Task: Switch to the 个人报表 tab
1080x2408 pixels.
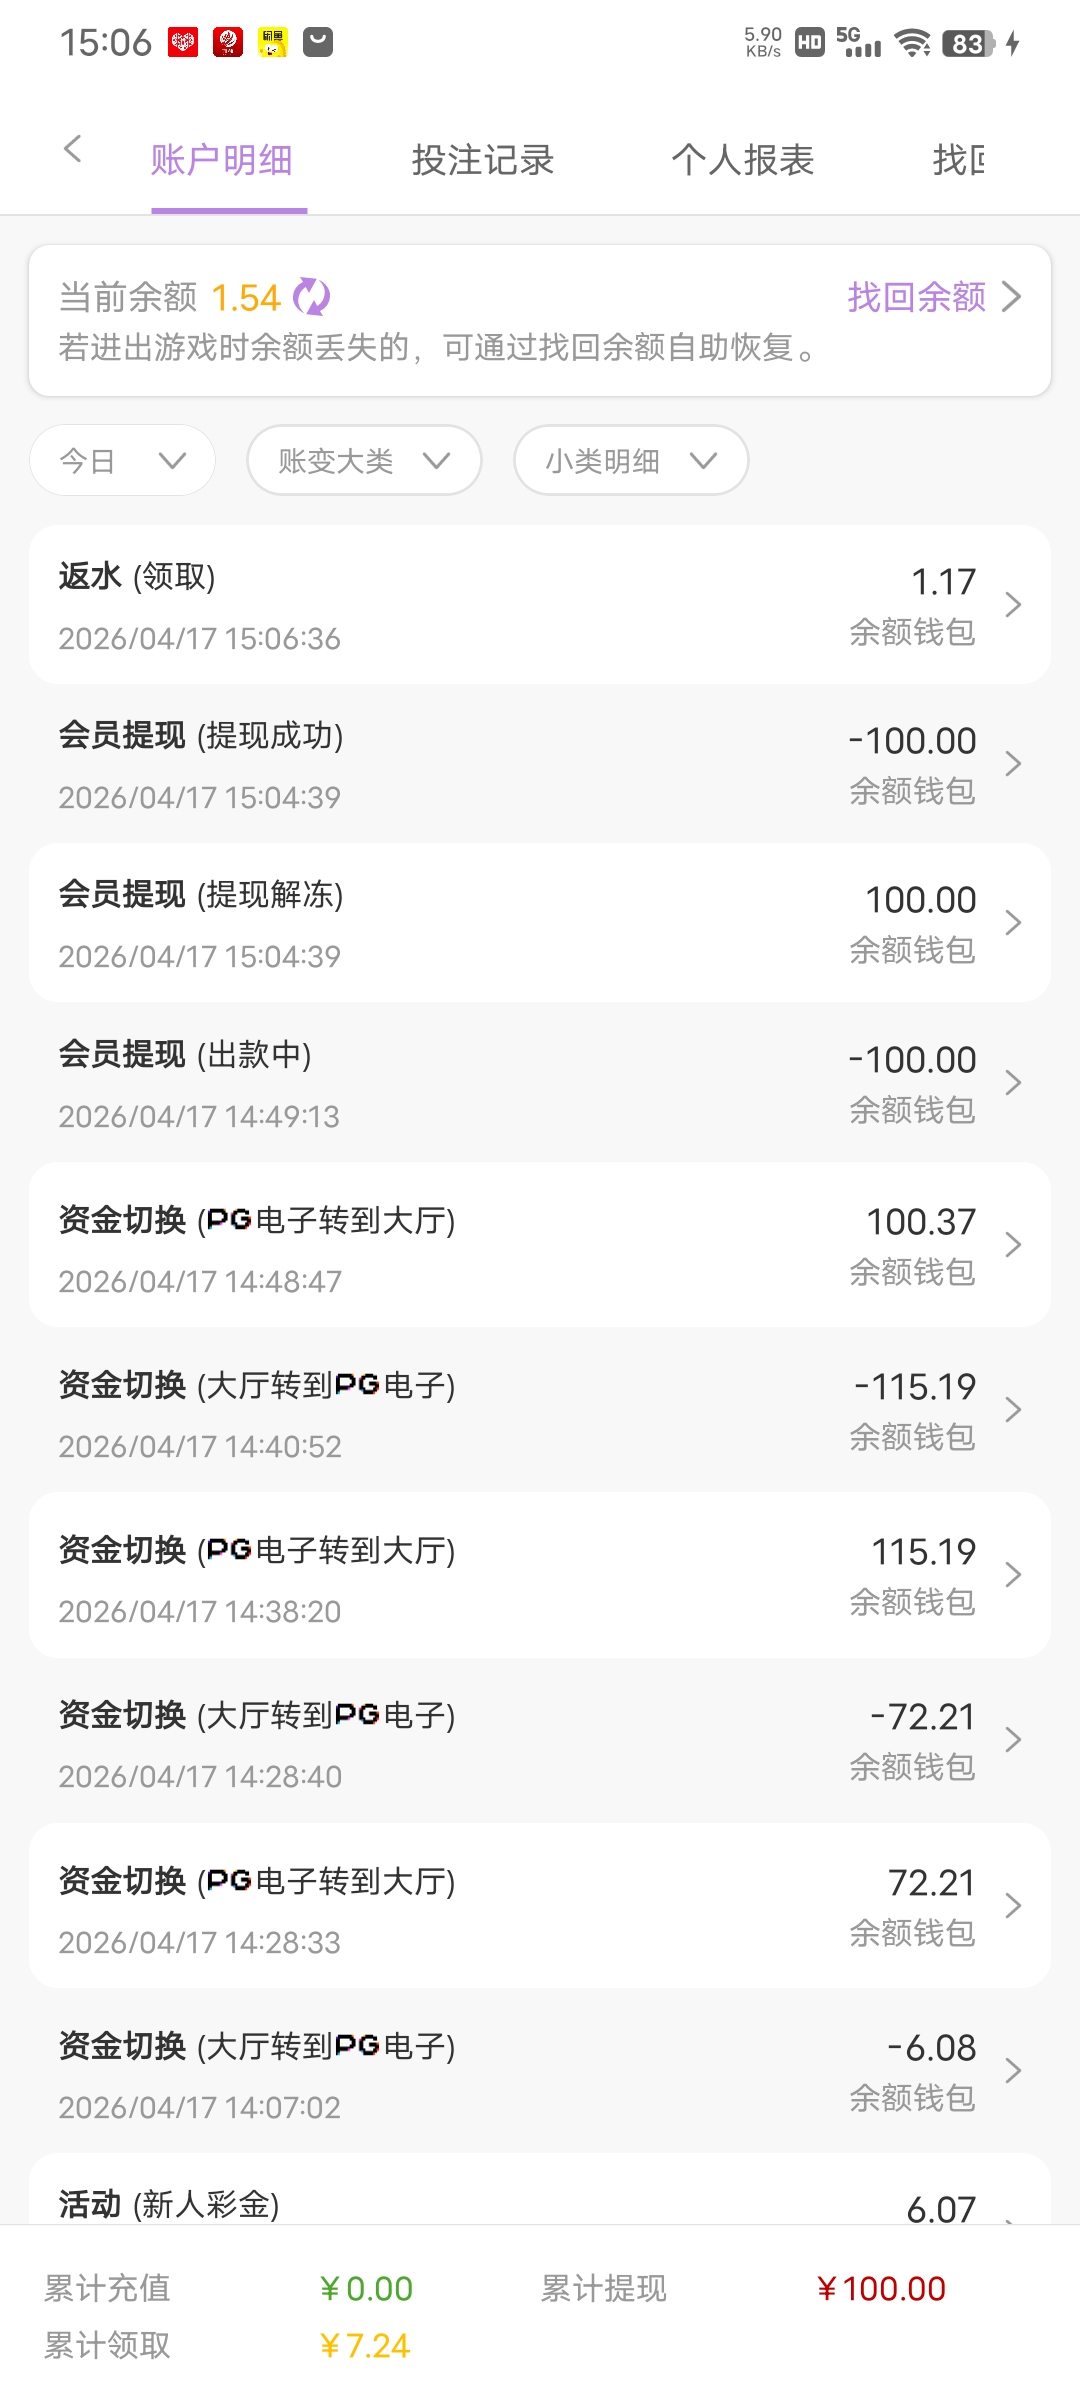Action: [x=742, y=160]
